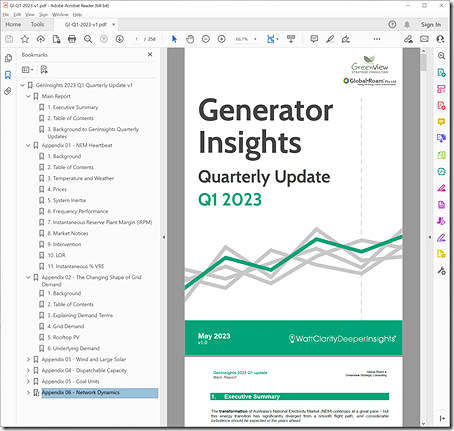Open the zoom percentage dropdown

point(255,39)
